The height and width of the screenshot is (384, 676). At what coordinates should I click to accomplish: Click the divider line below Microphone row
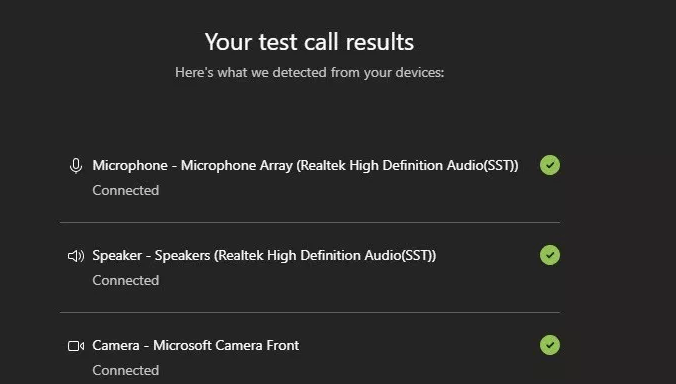pos(310,222)
